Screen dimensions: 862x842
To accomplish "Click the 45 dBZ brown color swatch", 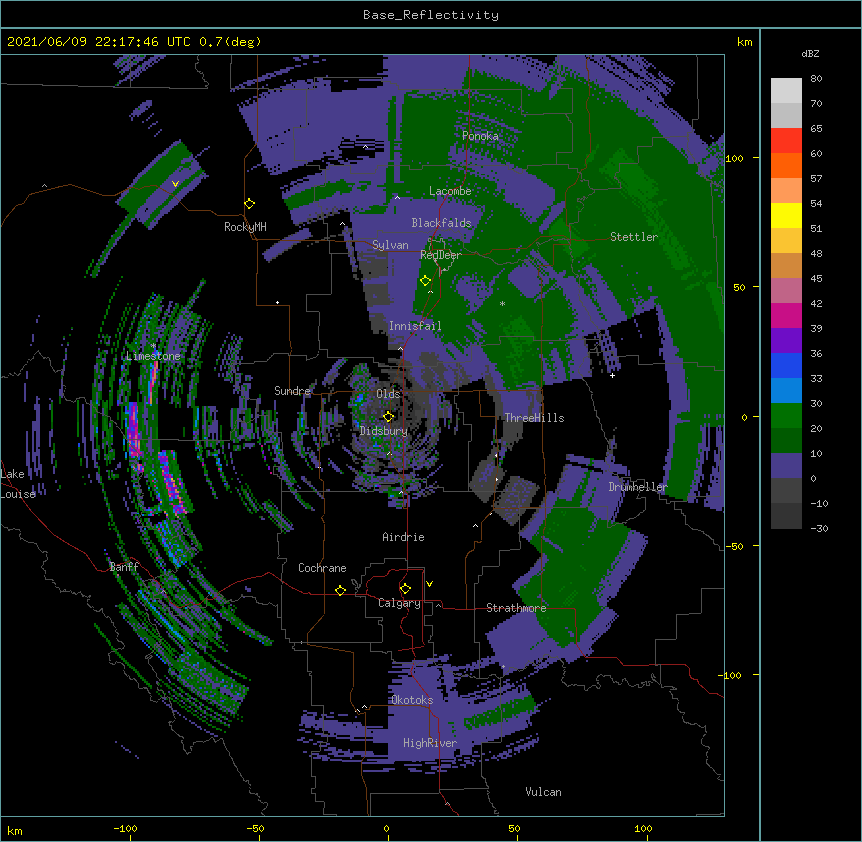I will (786, 265).
